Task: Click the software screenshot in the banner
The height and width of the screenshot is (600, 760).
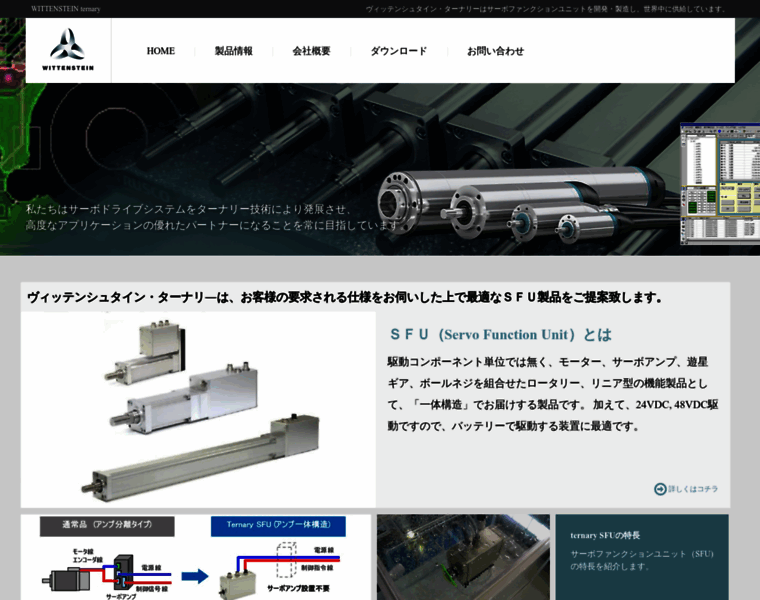Action: click(720, 183)
